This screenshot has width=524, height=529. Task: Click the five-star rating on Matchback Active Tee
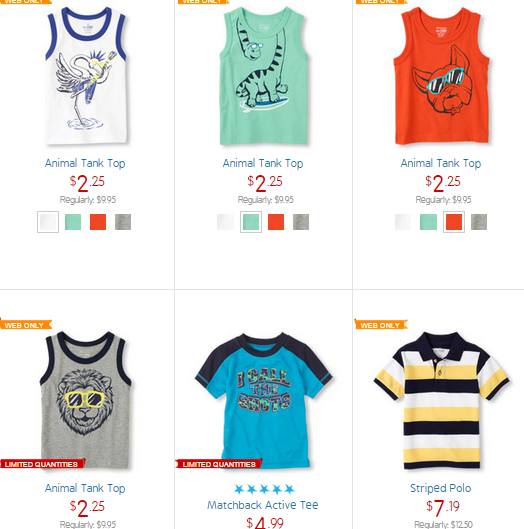(264, 489)
